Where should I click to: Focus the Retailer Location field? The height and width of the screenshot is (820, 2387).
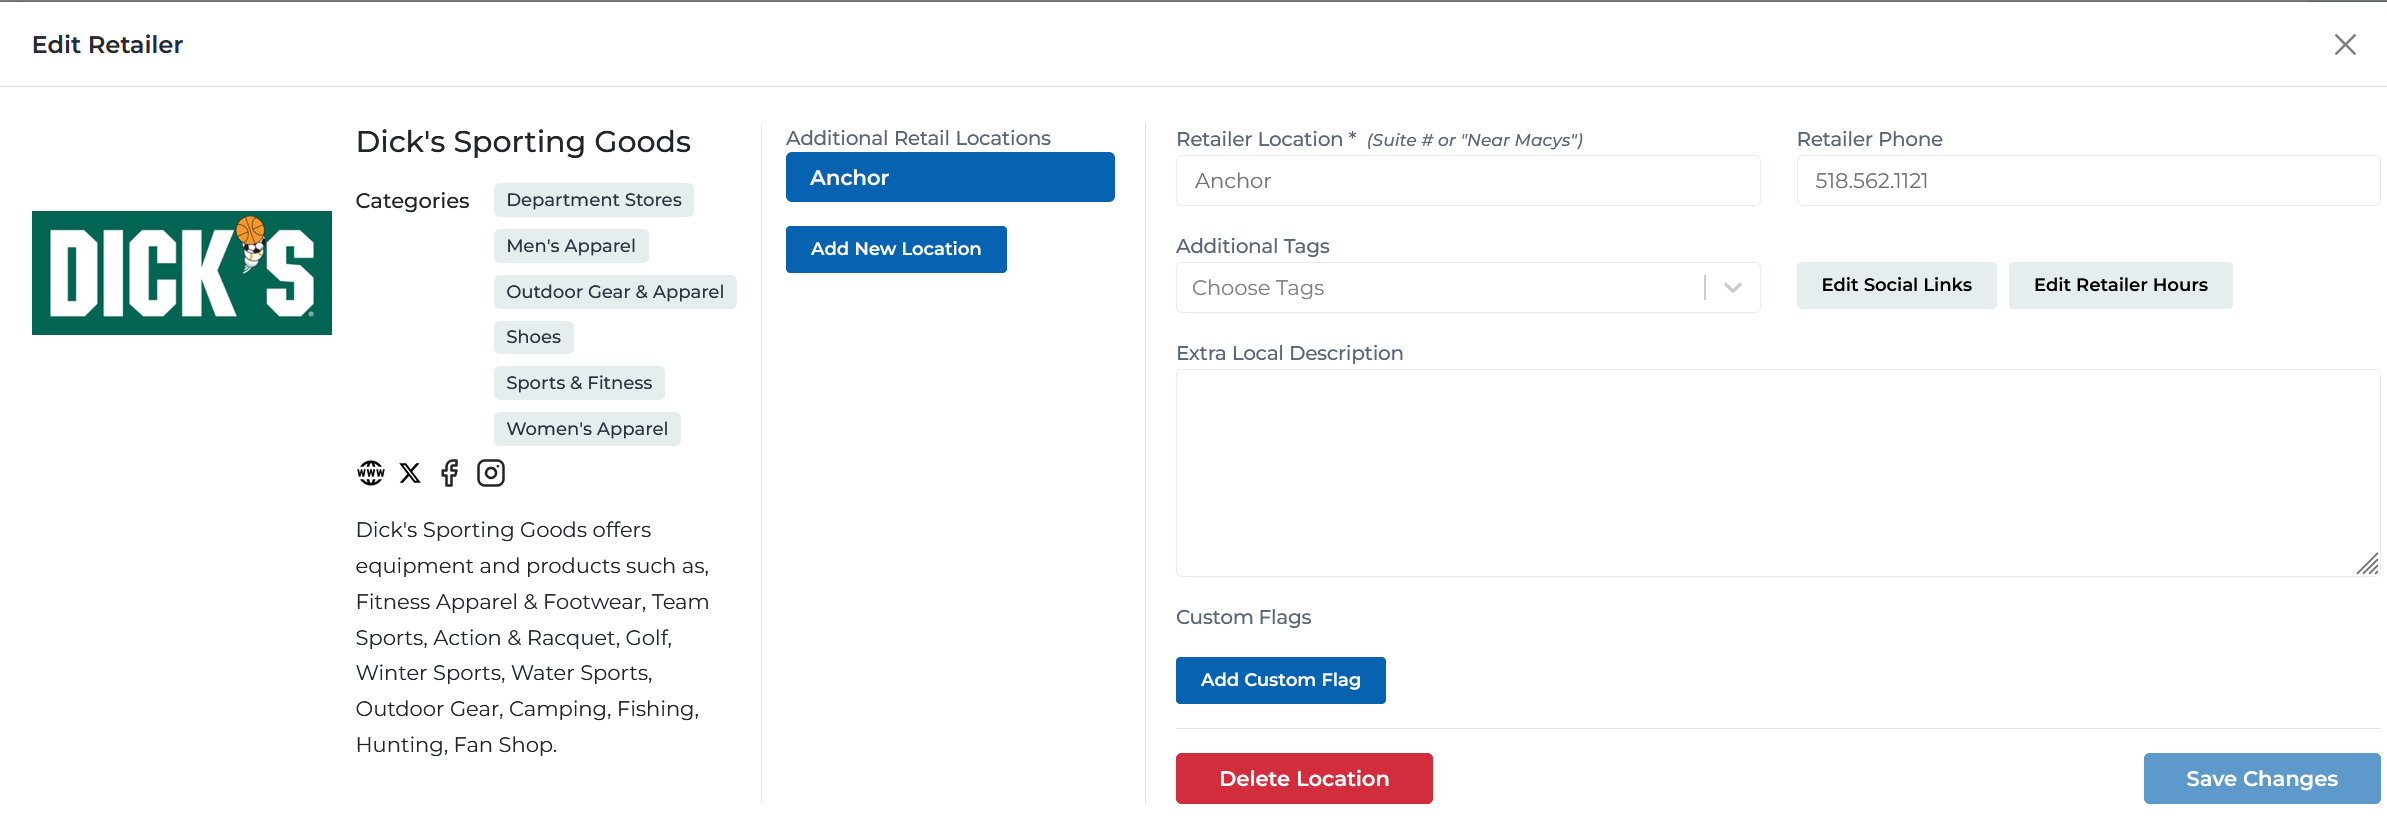(x=1468, y=181)
